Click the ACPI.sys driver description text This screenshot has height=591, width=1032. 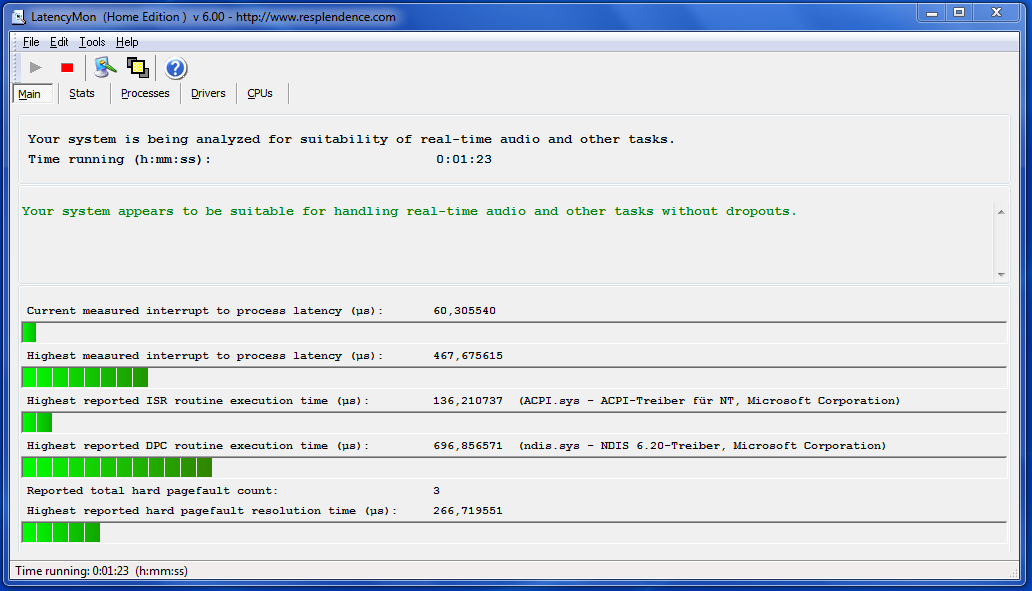[710, 400]
